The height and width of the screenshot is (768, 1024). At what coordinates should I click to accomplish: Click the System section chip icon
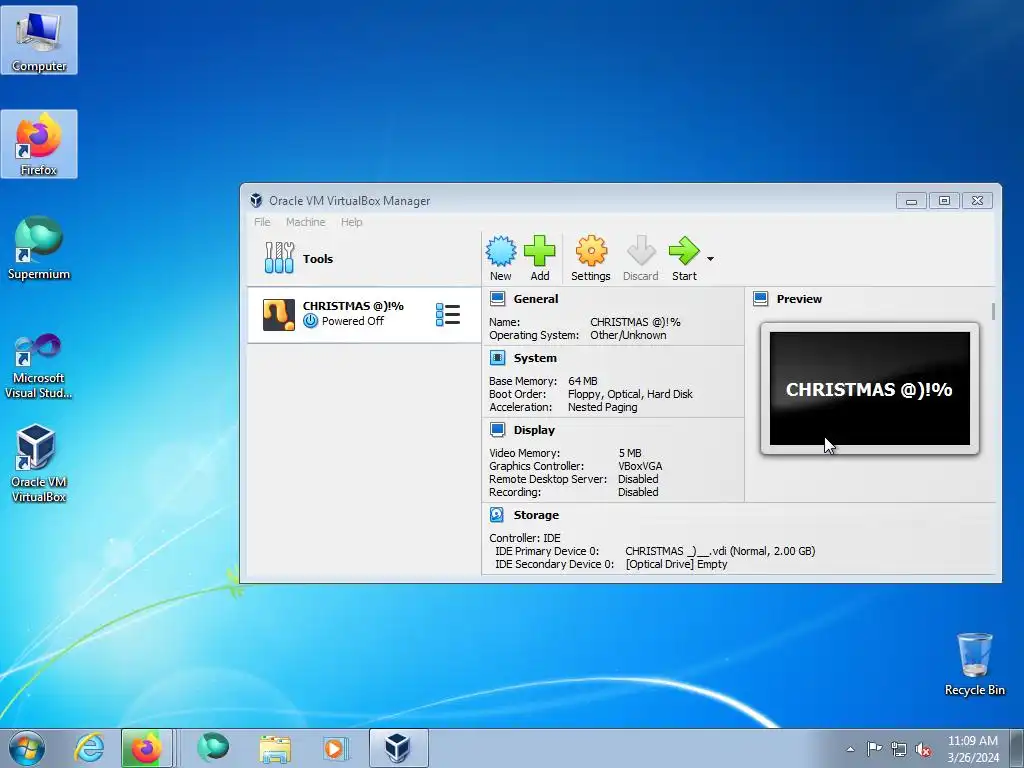click(498, 358)
